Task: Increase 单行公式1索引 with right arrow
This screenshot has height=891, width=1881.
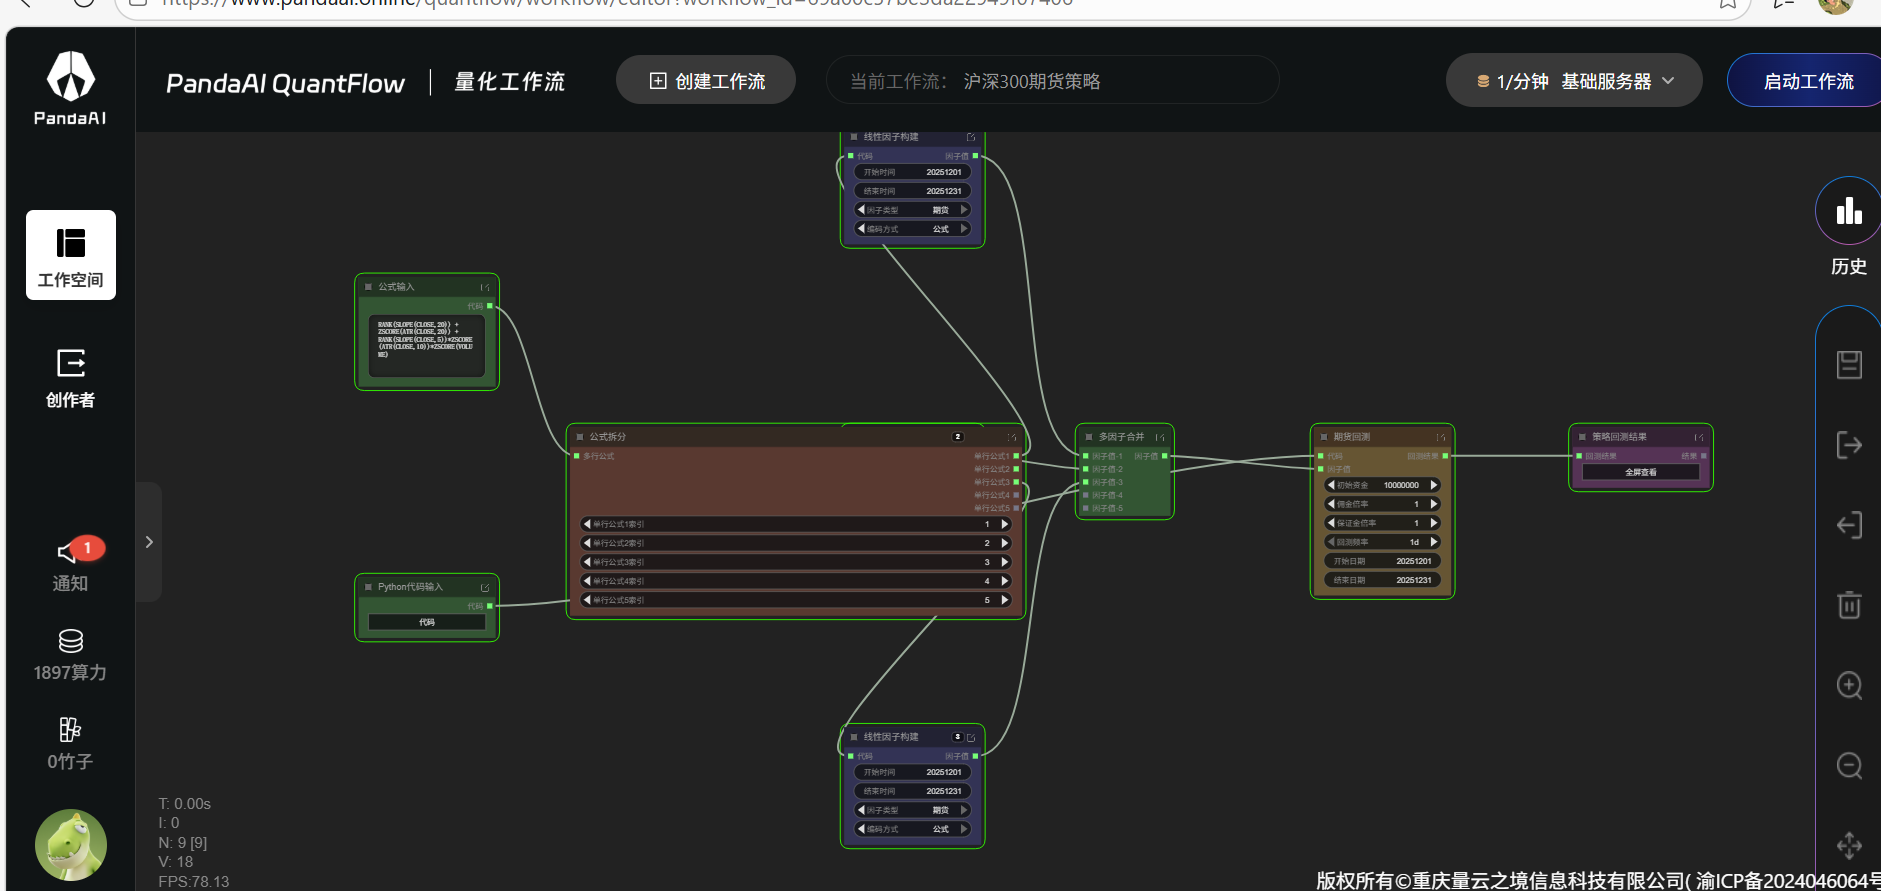Action: pyautogui.click(x=1005, y=524)
